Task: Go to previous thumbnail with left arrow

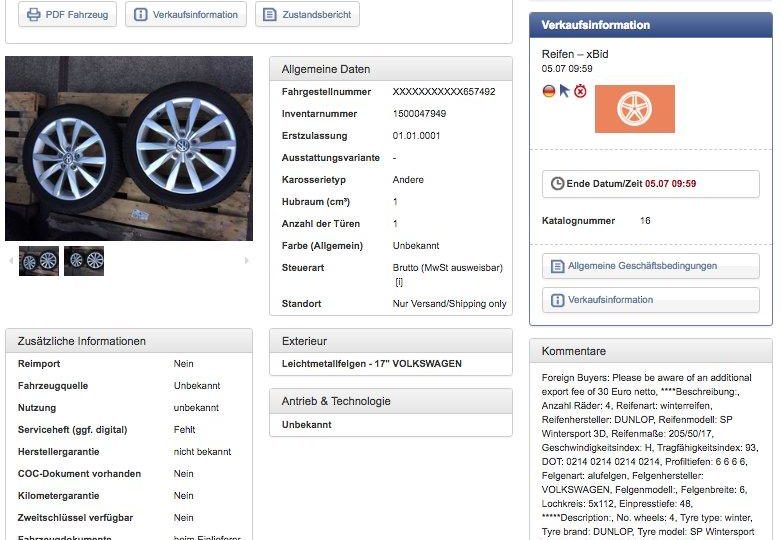Action: coord(11,261)
